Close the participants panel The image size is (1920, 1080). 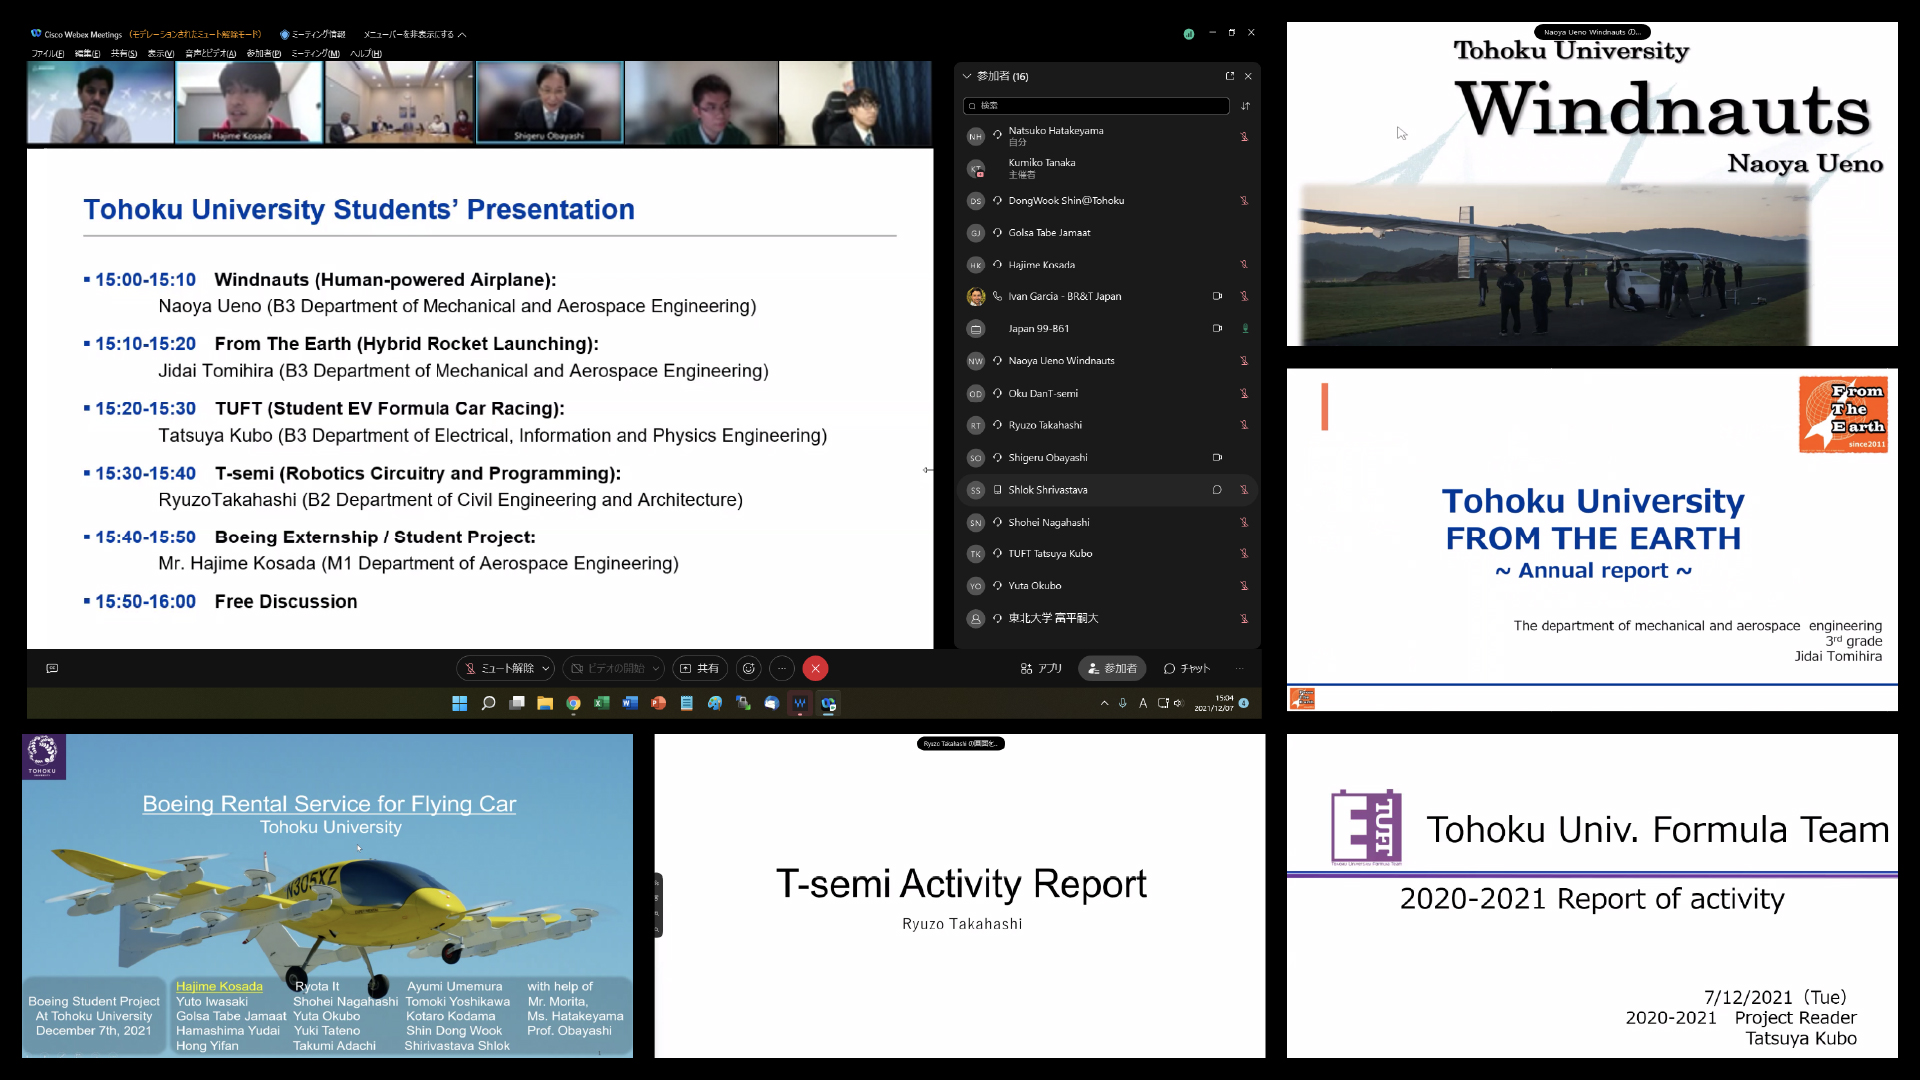[x=1248, y=76]
